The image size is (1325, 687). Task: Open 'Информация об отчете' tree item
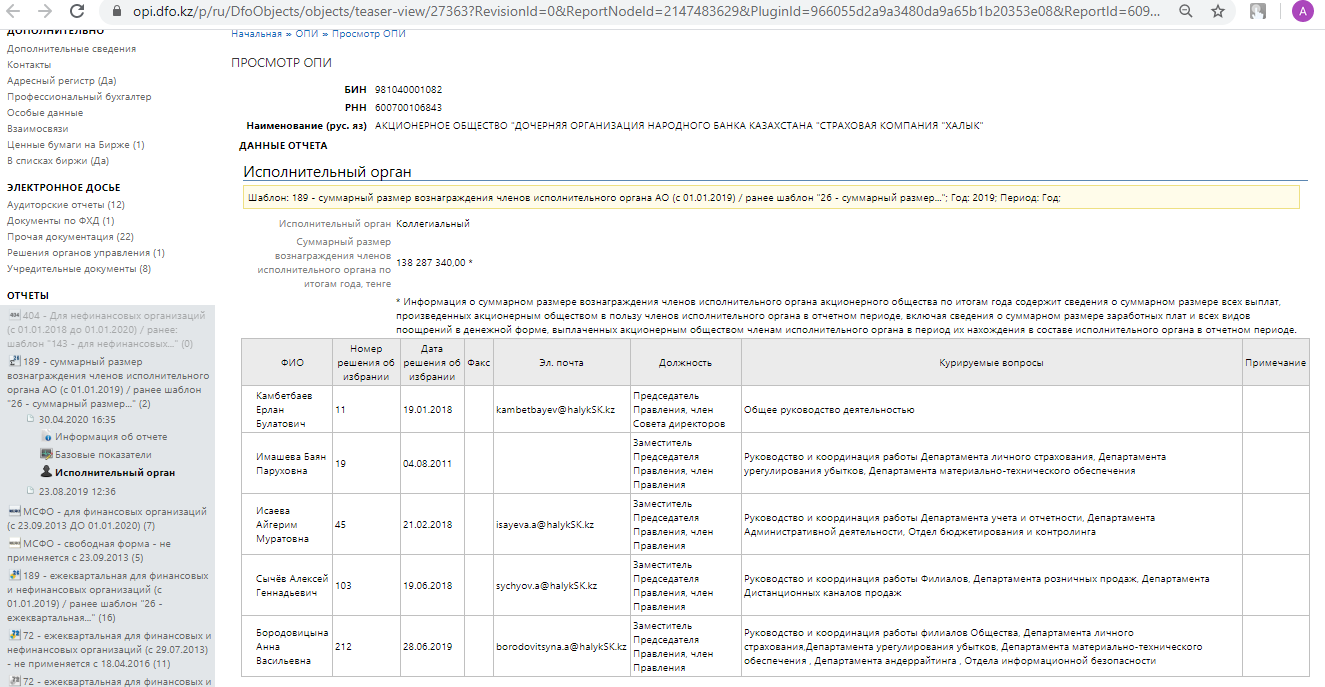point(111,437)
